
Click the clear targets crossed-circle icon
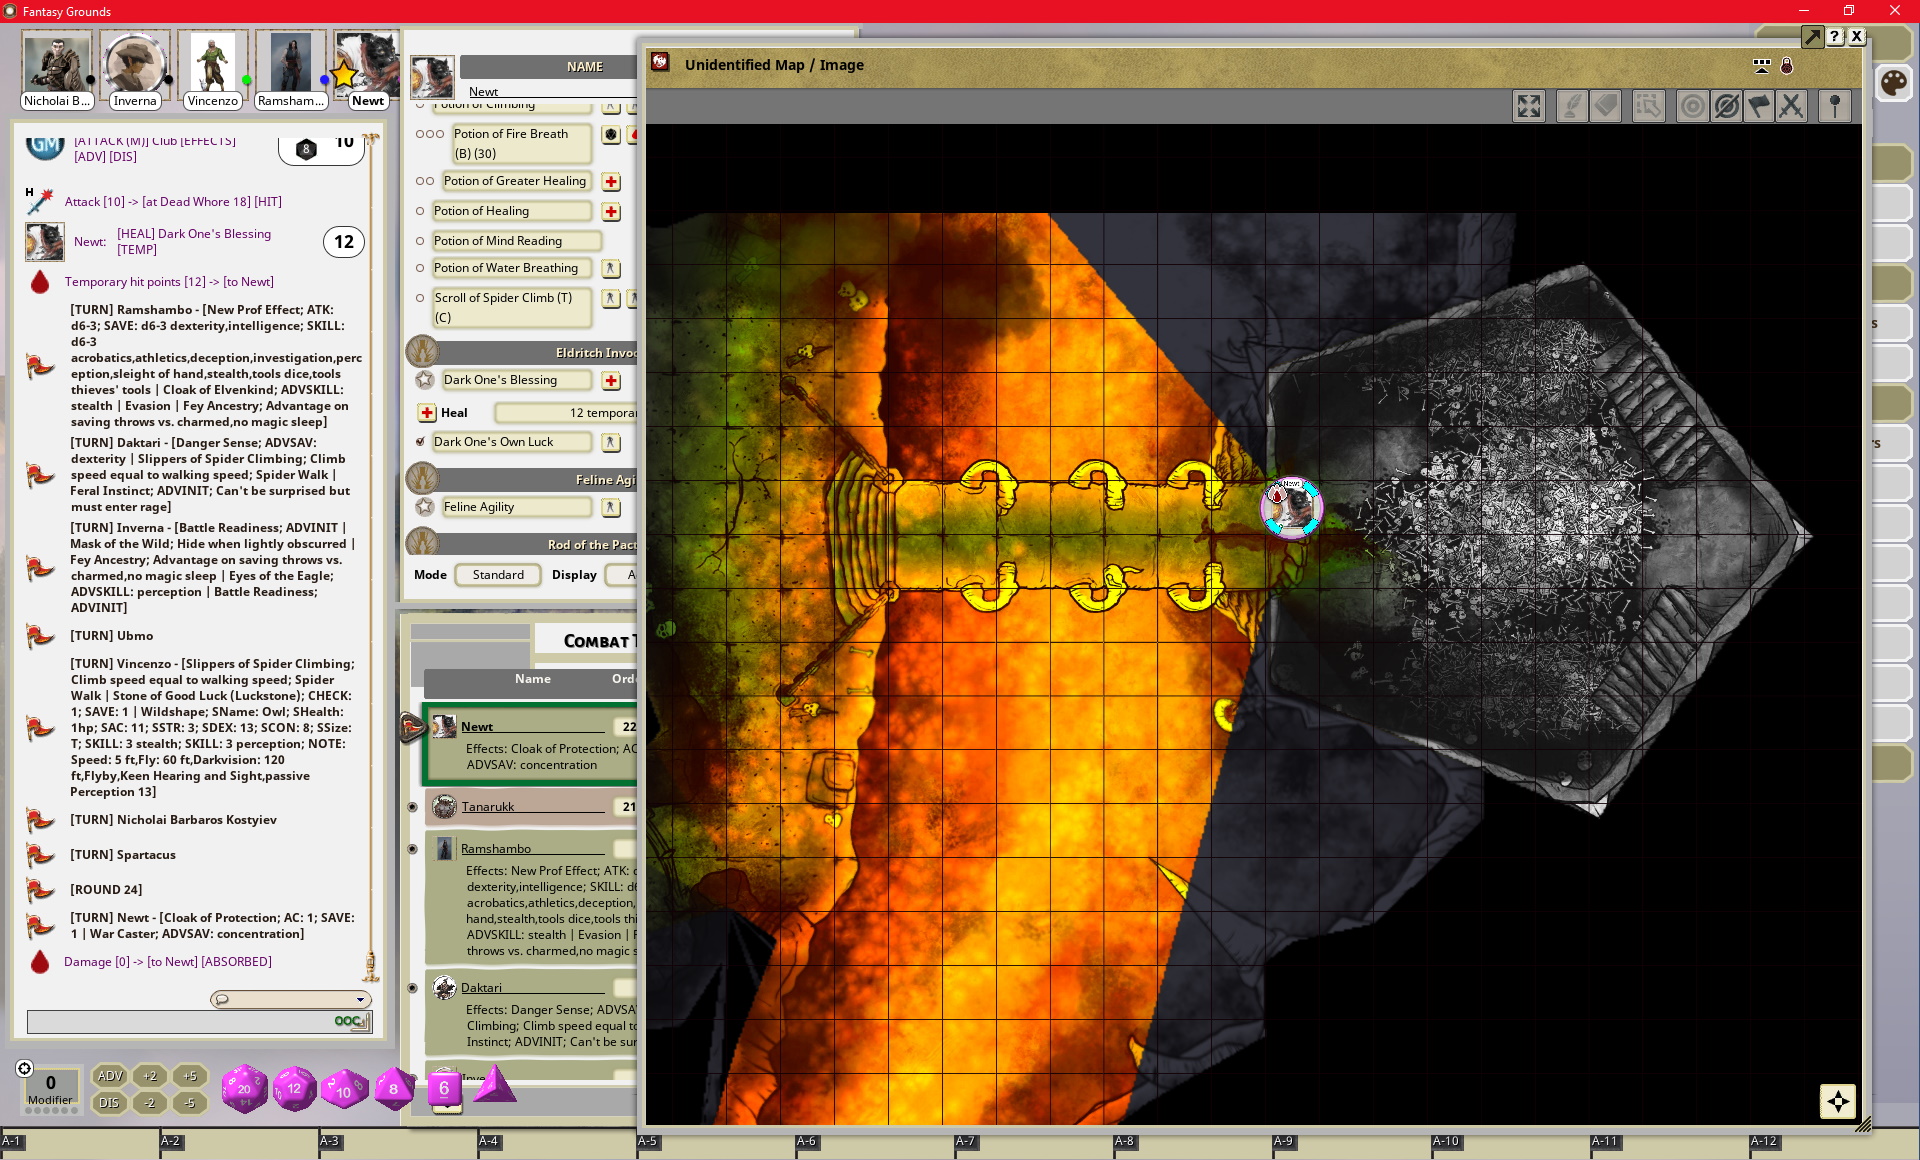point(1726,106)
